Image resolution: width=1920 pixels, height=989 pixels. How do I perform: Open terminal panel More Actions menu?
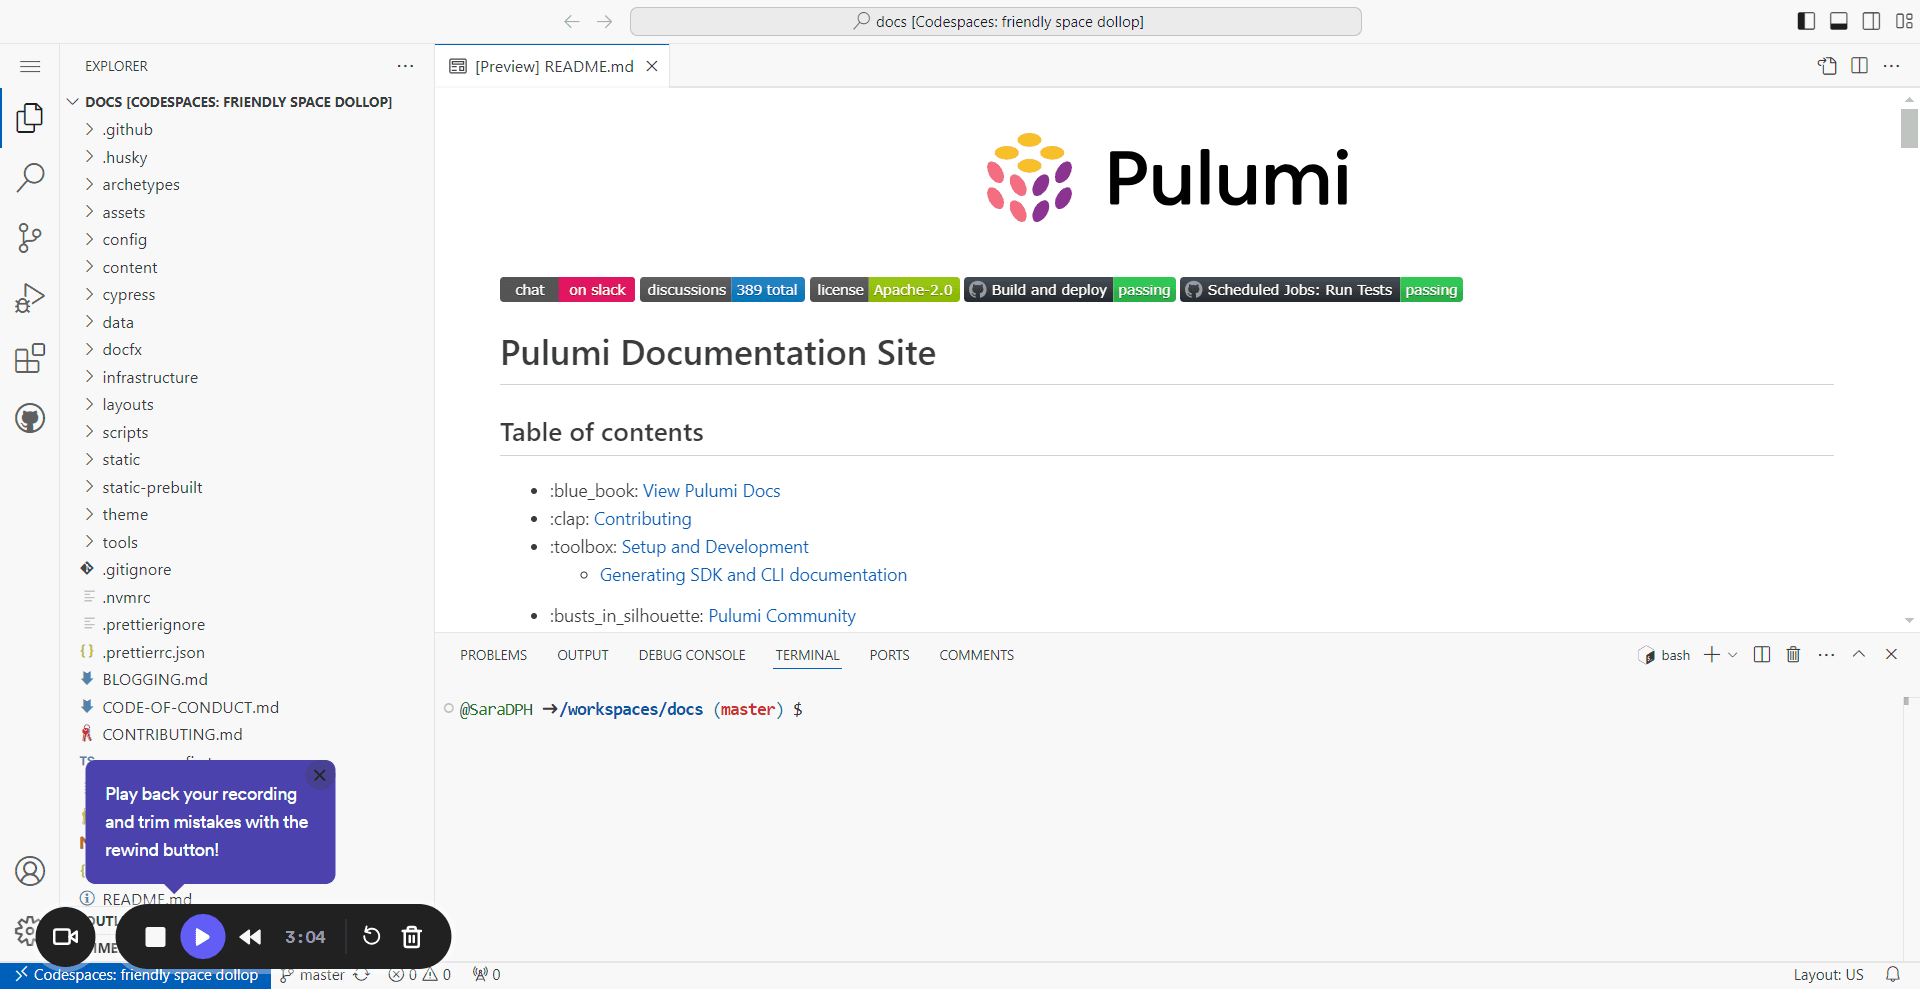[1826, 655]
